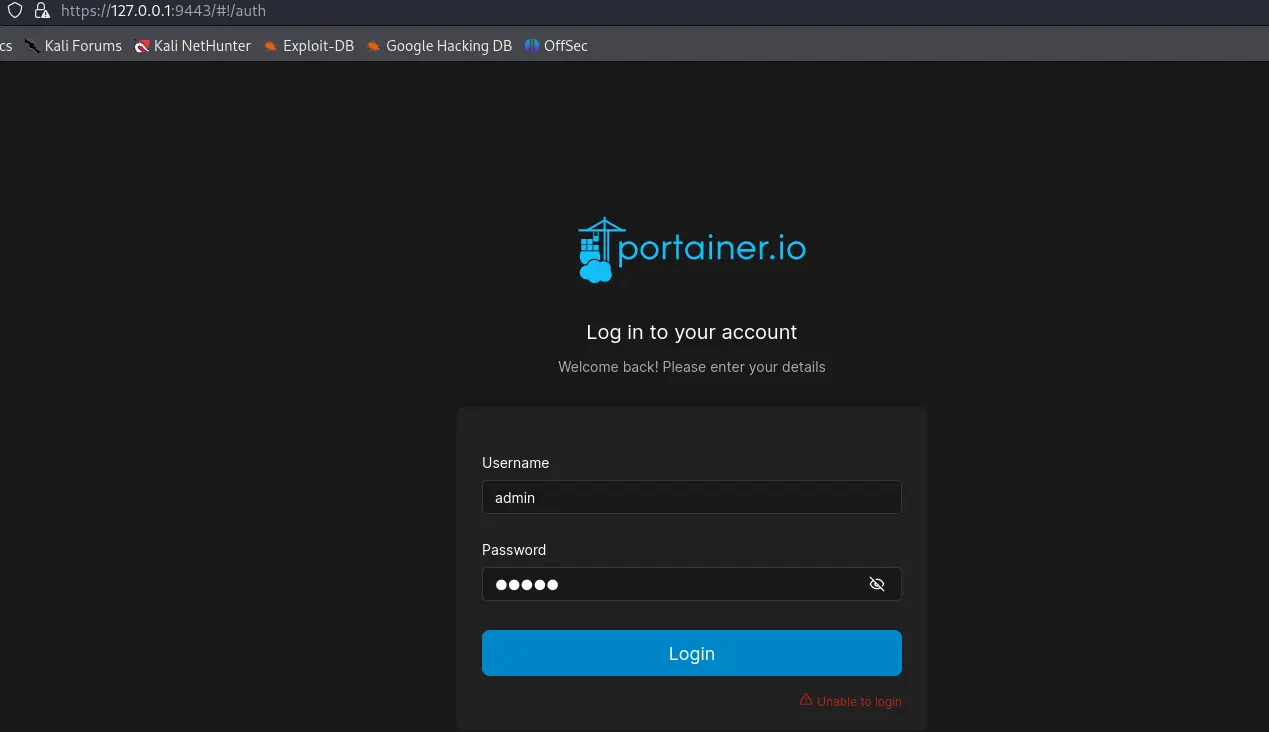Open the Exploit-DB bookmark
1269x732 pixels.
pyautogui.click(x=308, y=45)
